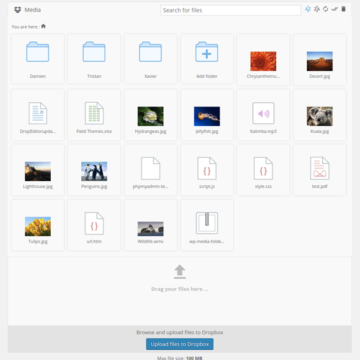Viewport: 360px width, 360px height.
Task: Select the Field Themes.xlsx spreadsheet
Action: click(94, 114)
